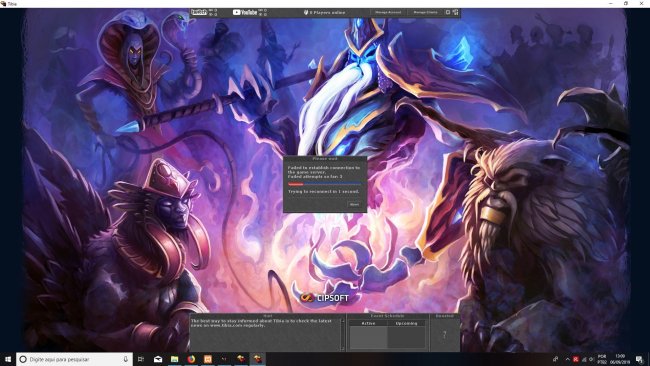Click the Players online shield icon
This screenshot has height=366, width=650.
coord(306,12)
